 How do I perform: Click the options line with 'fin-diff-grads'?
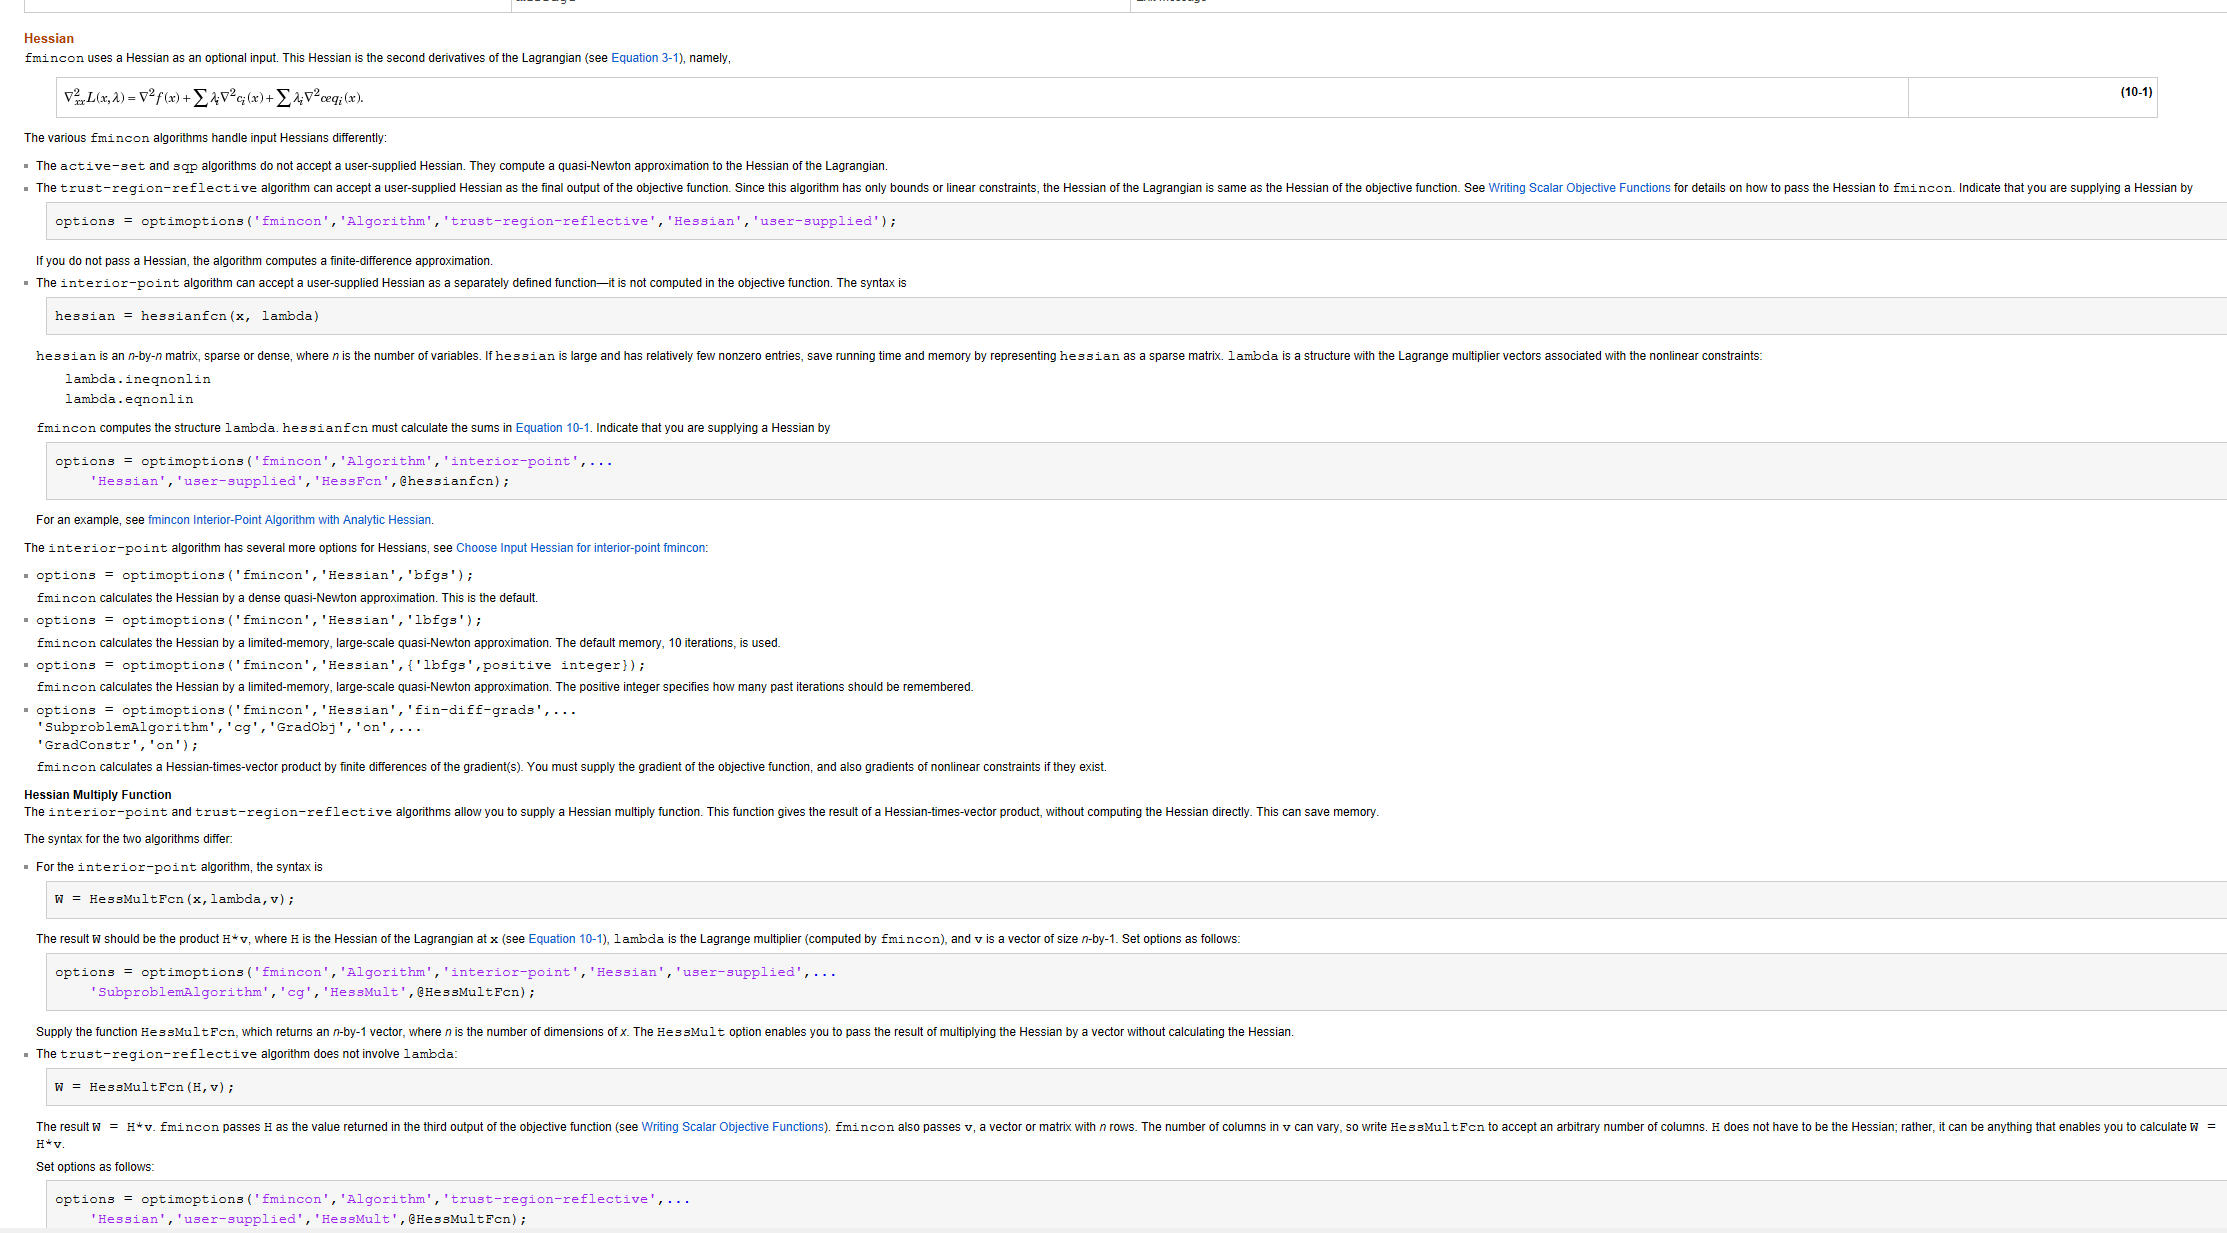click(306, 710)
